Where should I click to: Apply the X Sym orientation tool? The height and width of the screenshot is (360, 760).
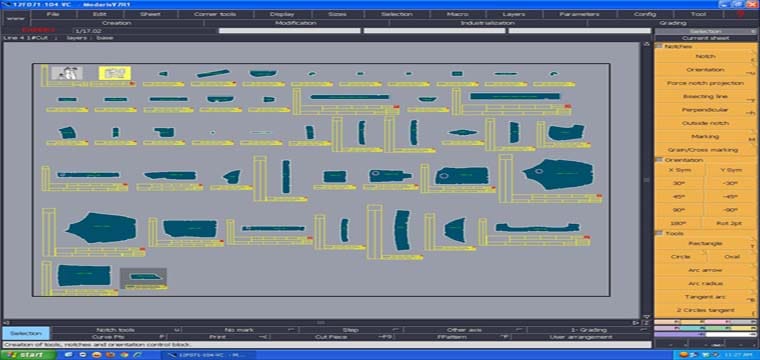[680, 170]
